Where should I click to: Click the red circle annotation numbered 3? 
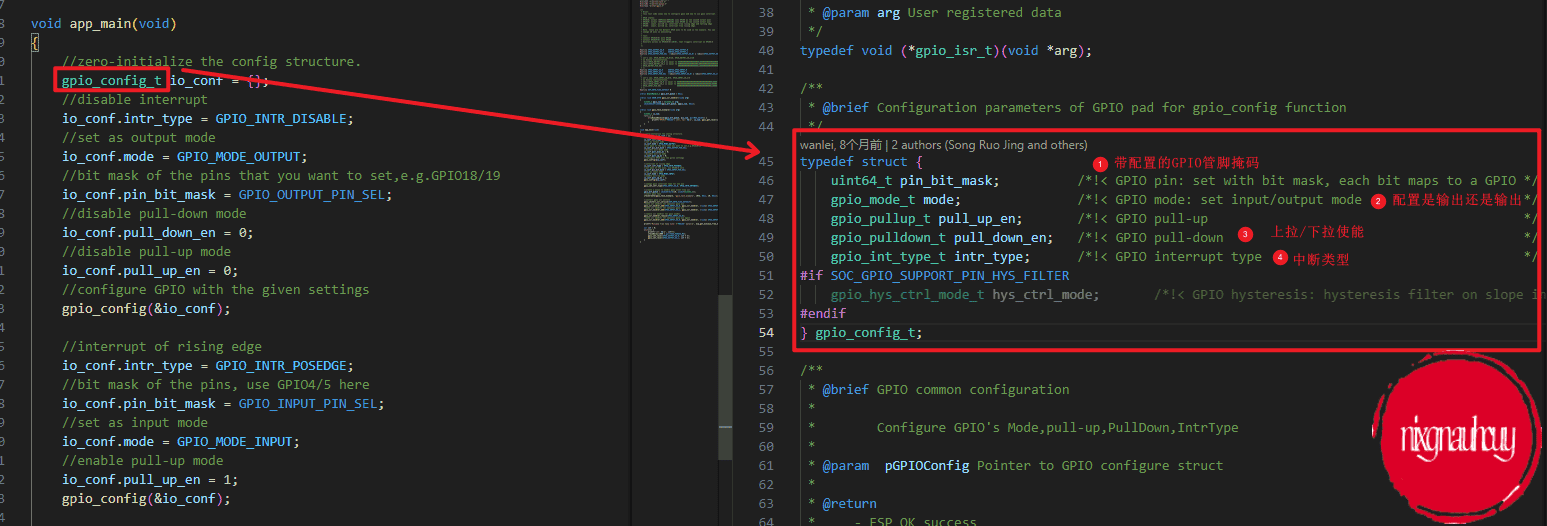click(x=1245, y=234)
